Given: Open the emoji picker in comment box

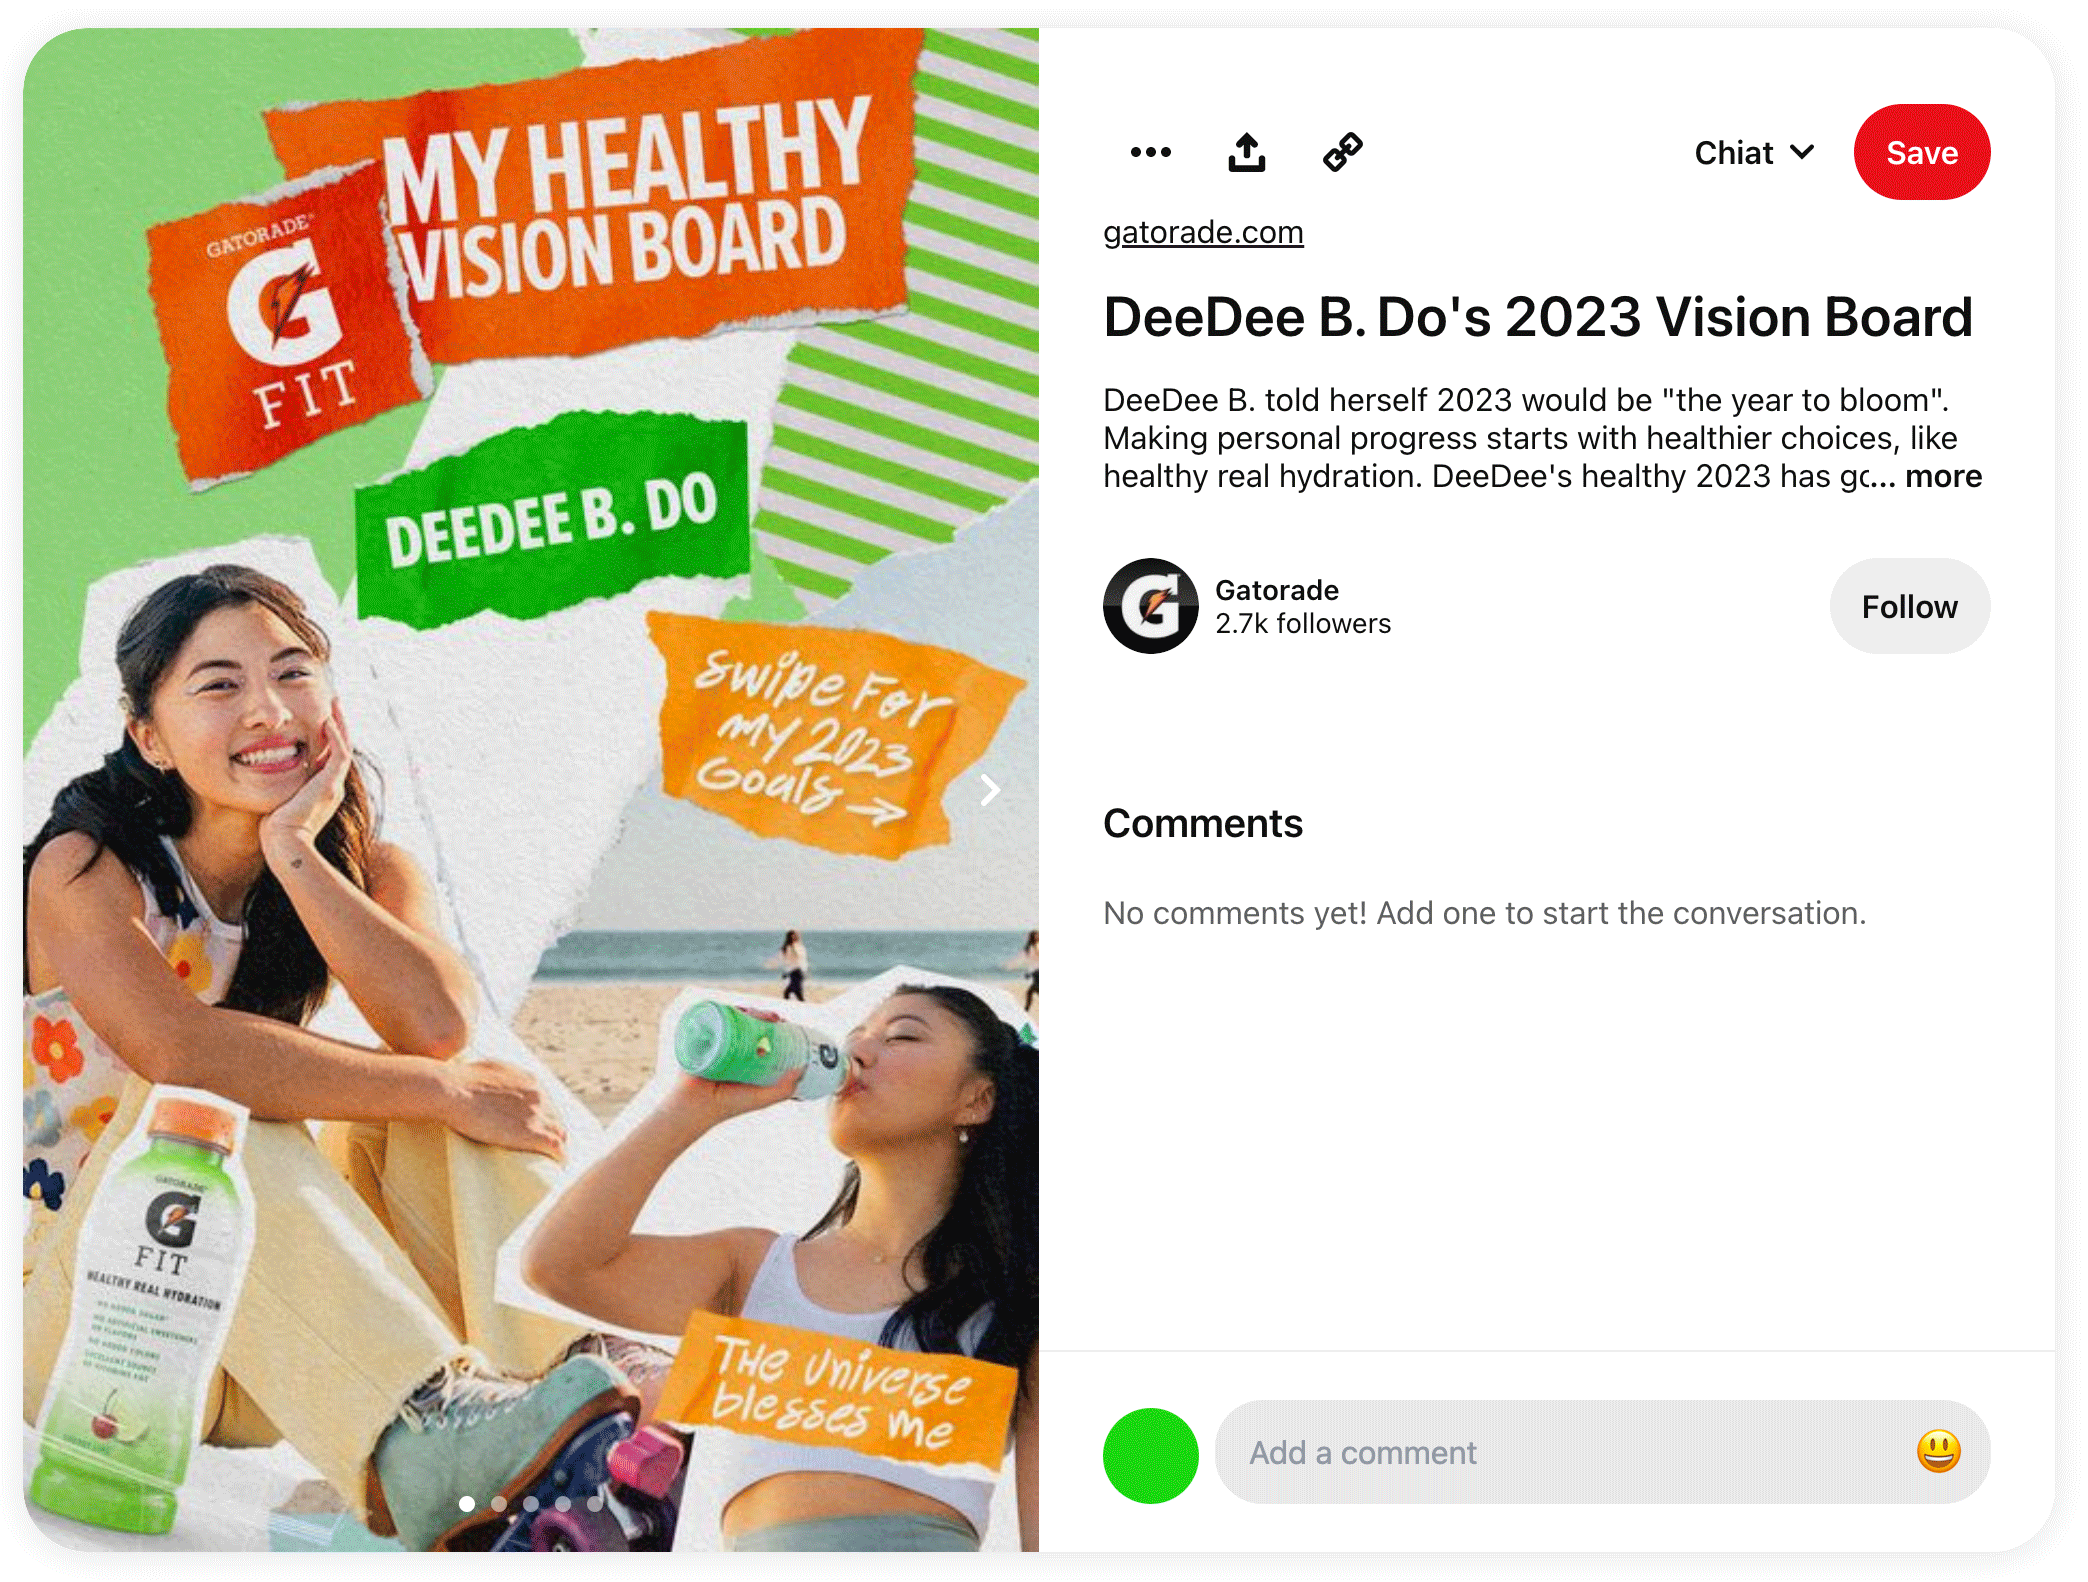Looking at the screenshot, I should [x=1938, y=1451].
